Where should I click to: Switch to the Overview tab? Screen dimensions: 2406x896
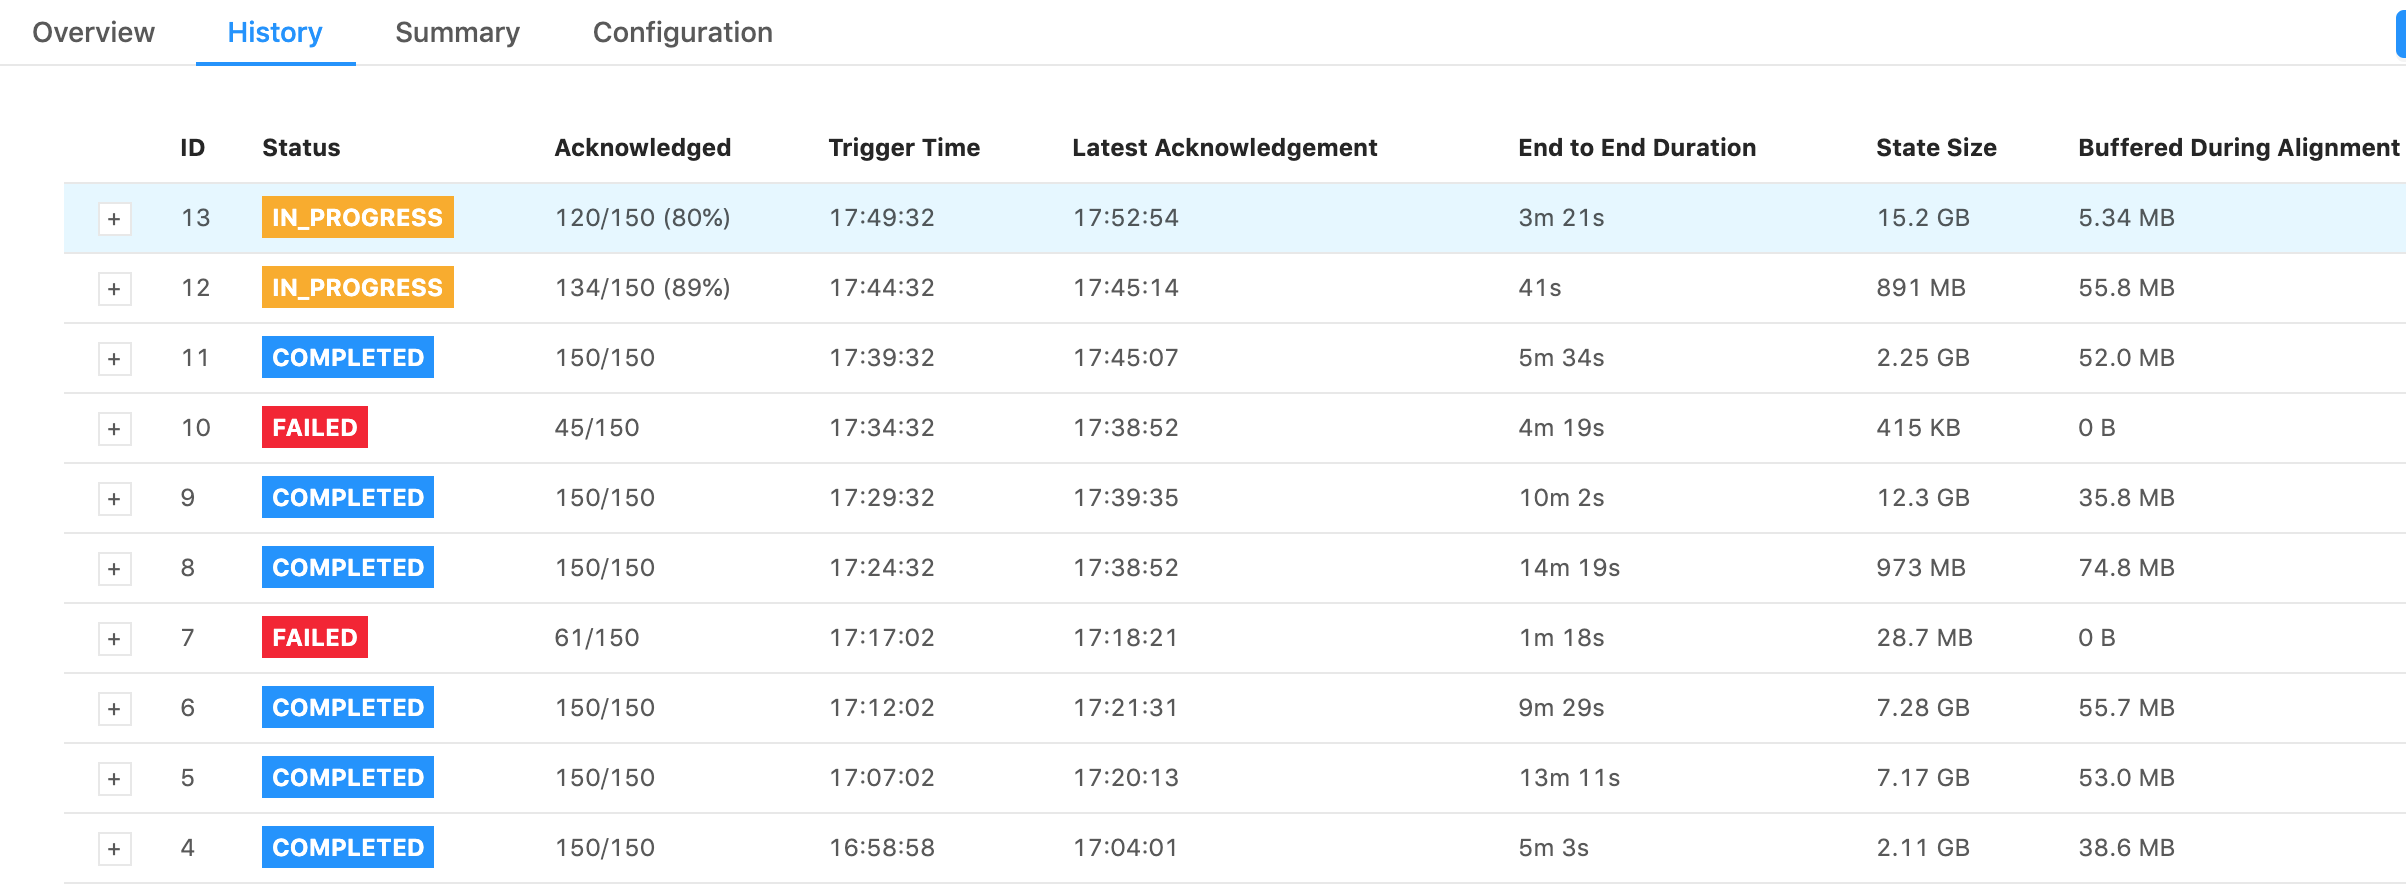pyautogui.click(x=93, y=33)
